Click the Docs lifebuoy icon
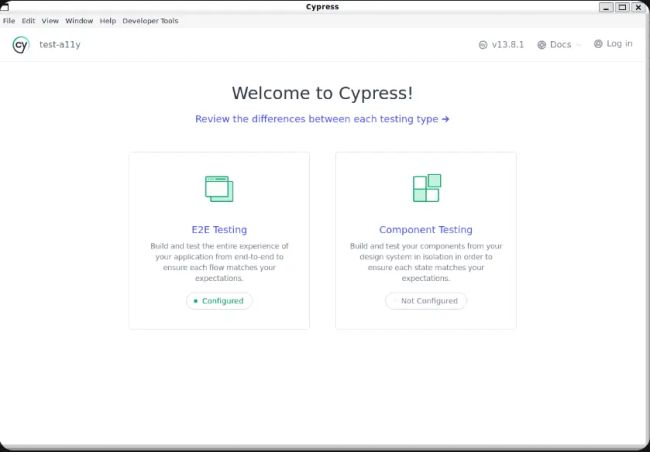 tap(541, 45)
